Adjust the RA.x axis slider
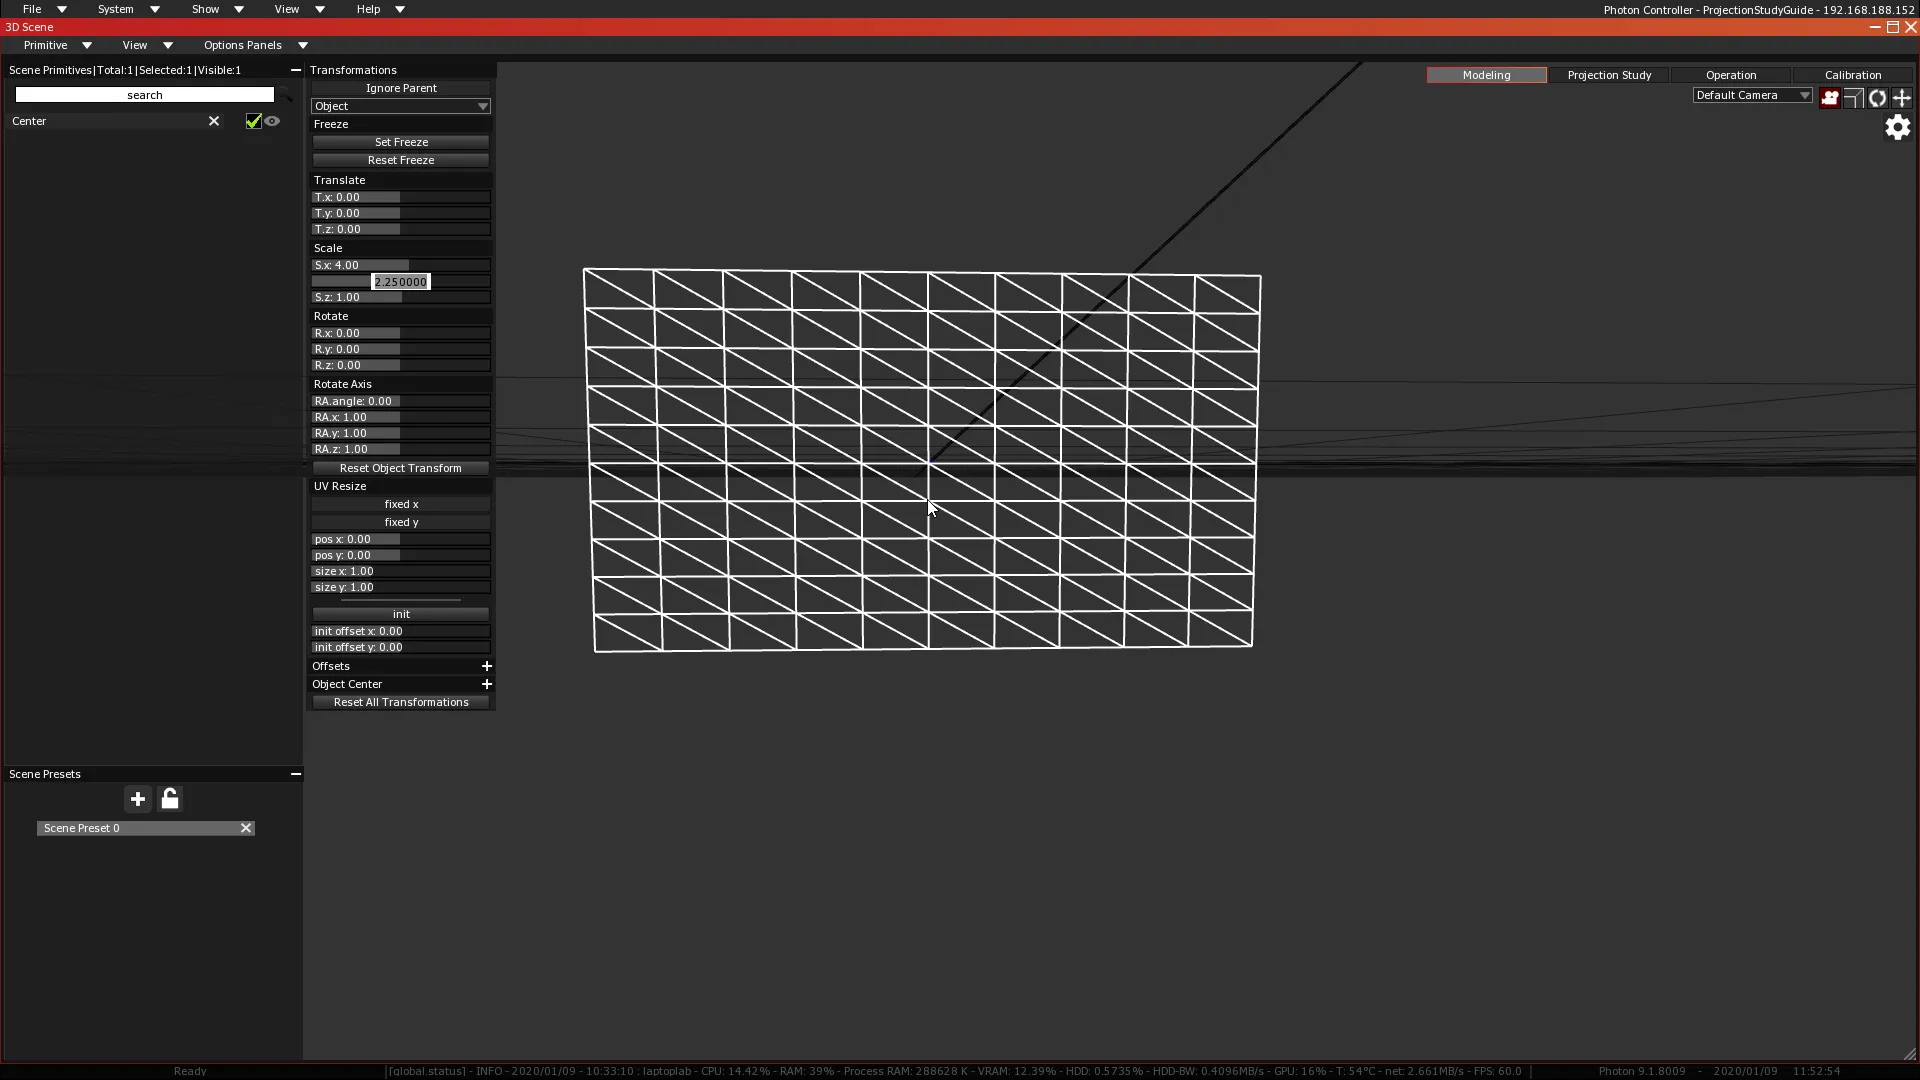The image size is (1920, 1080). click(401, 417)
